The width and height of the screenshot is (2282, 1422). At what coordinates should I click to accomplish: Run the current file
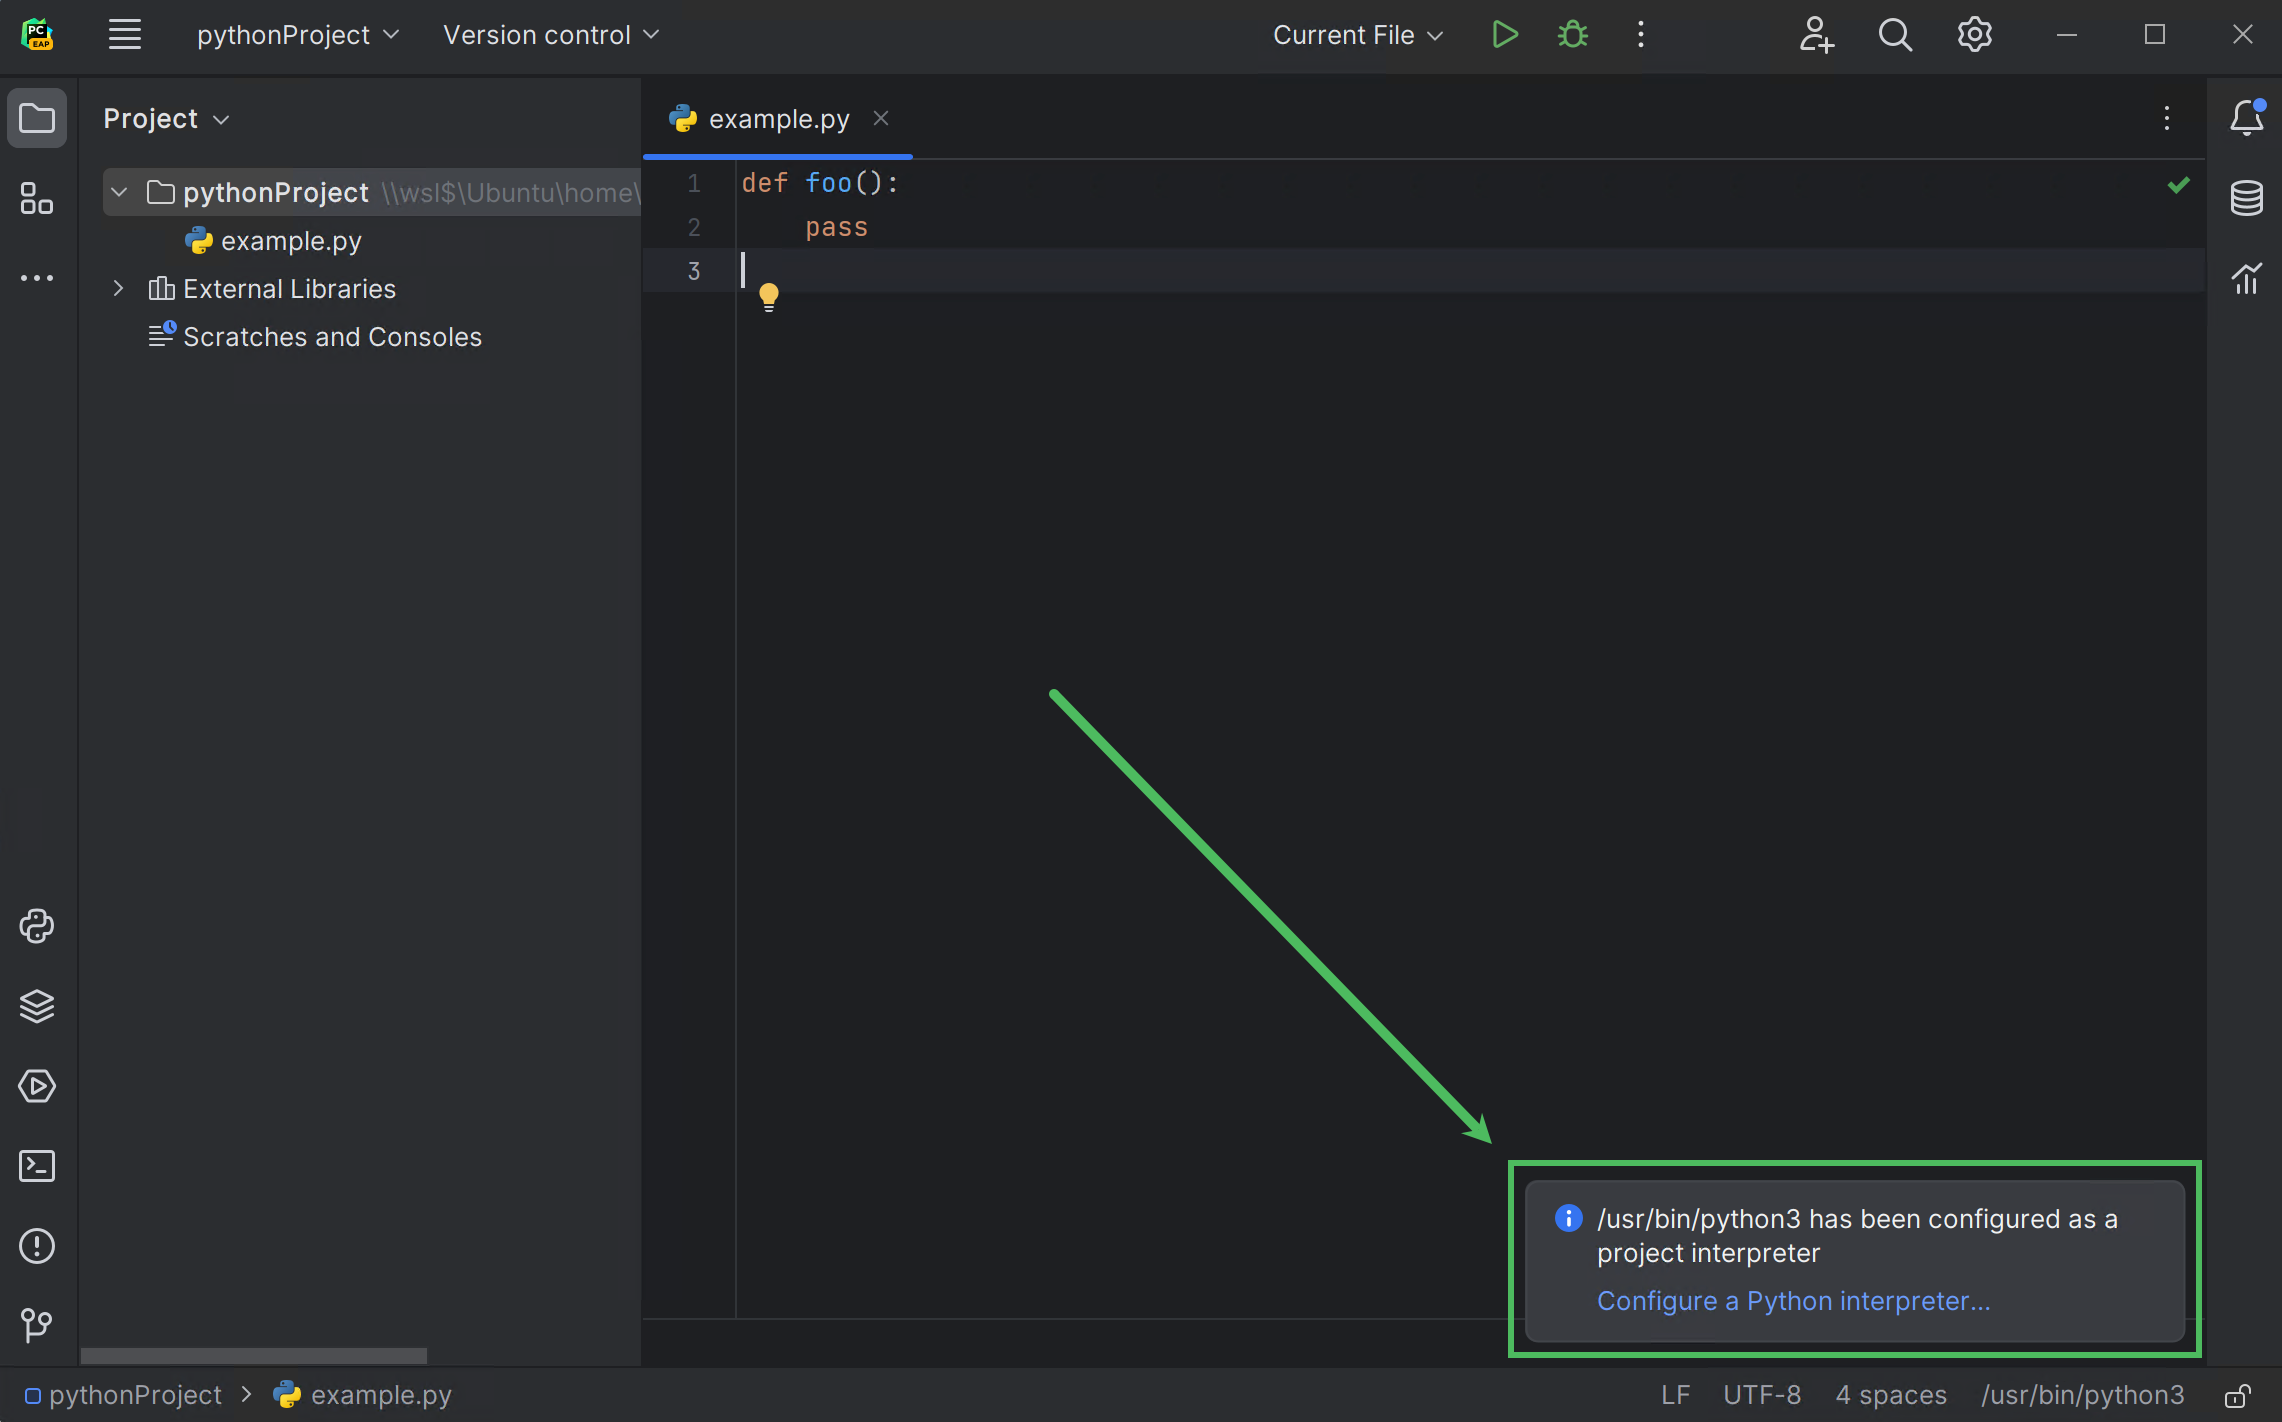[x=1505, y=34]
